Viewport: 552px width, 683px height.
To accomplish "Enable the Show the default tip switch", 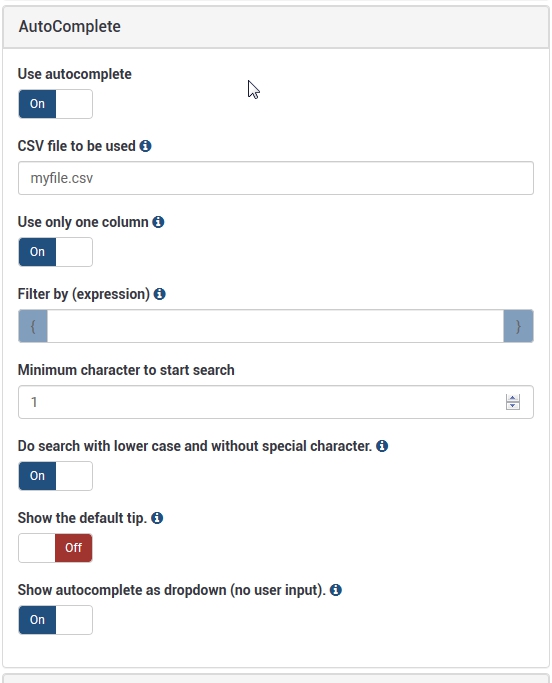I will pyautogui.click(x=55, y=548).
